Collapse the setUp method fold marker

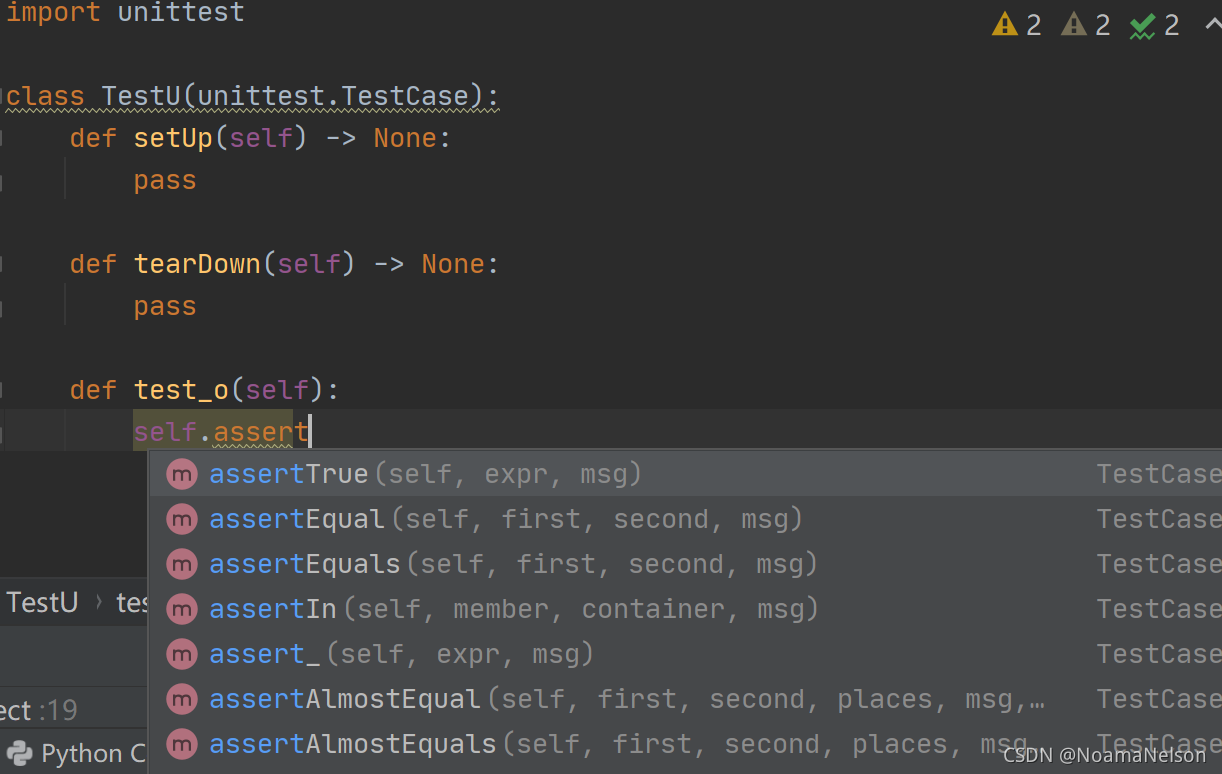coord(3,138)
